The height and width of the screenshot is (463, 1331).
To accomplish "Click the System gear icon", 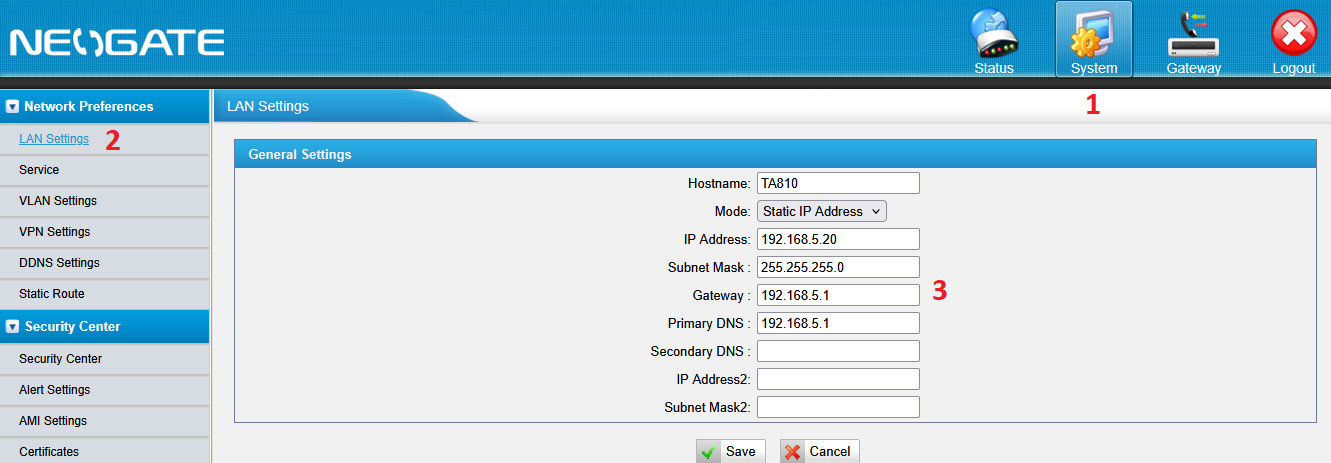I will click(1093, 36).
